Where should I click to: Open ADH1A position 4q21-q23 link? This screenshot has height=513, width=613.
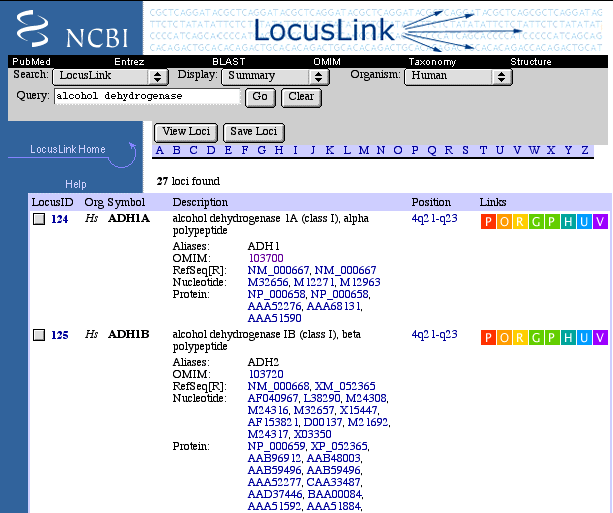(x=434, y=219)
